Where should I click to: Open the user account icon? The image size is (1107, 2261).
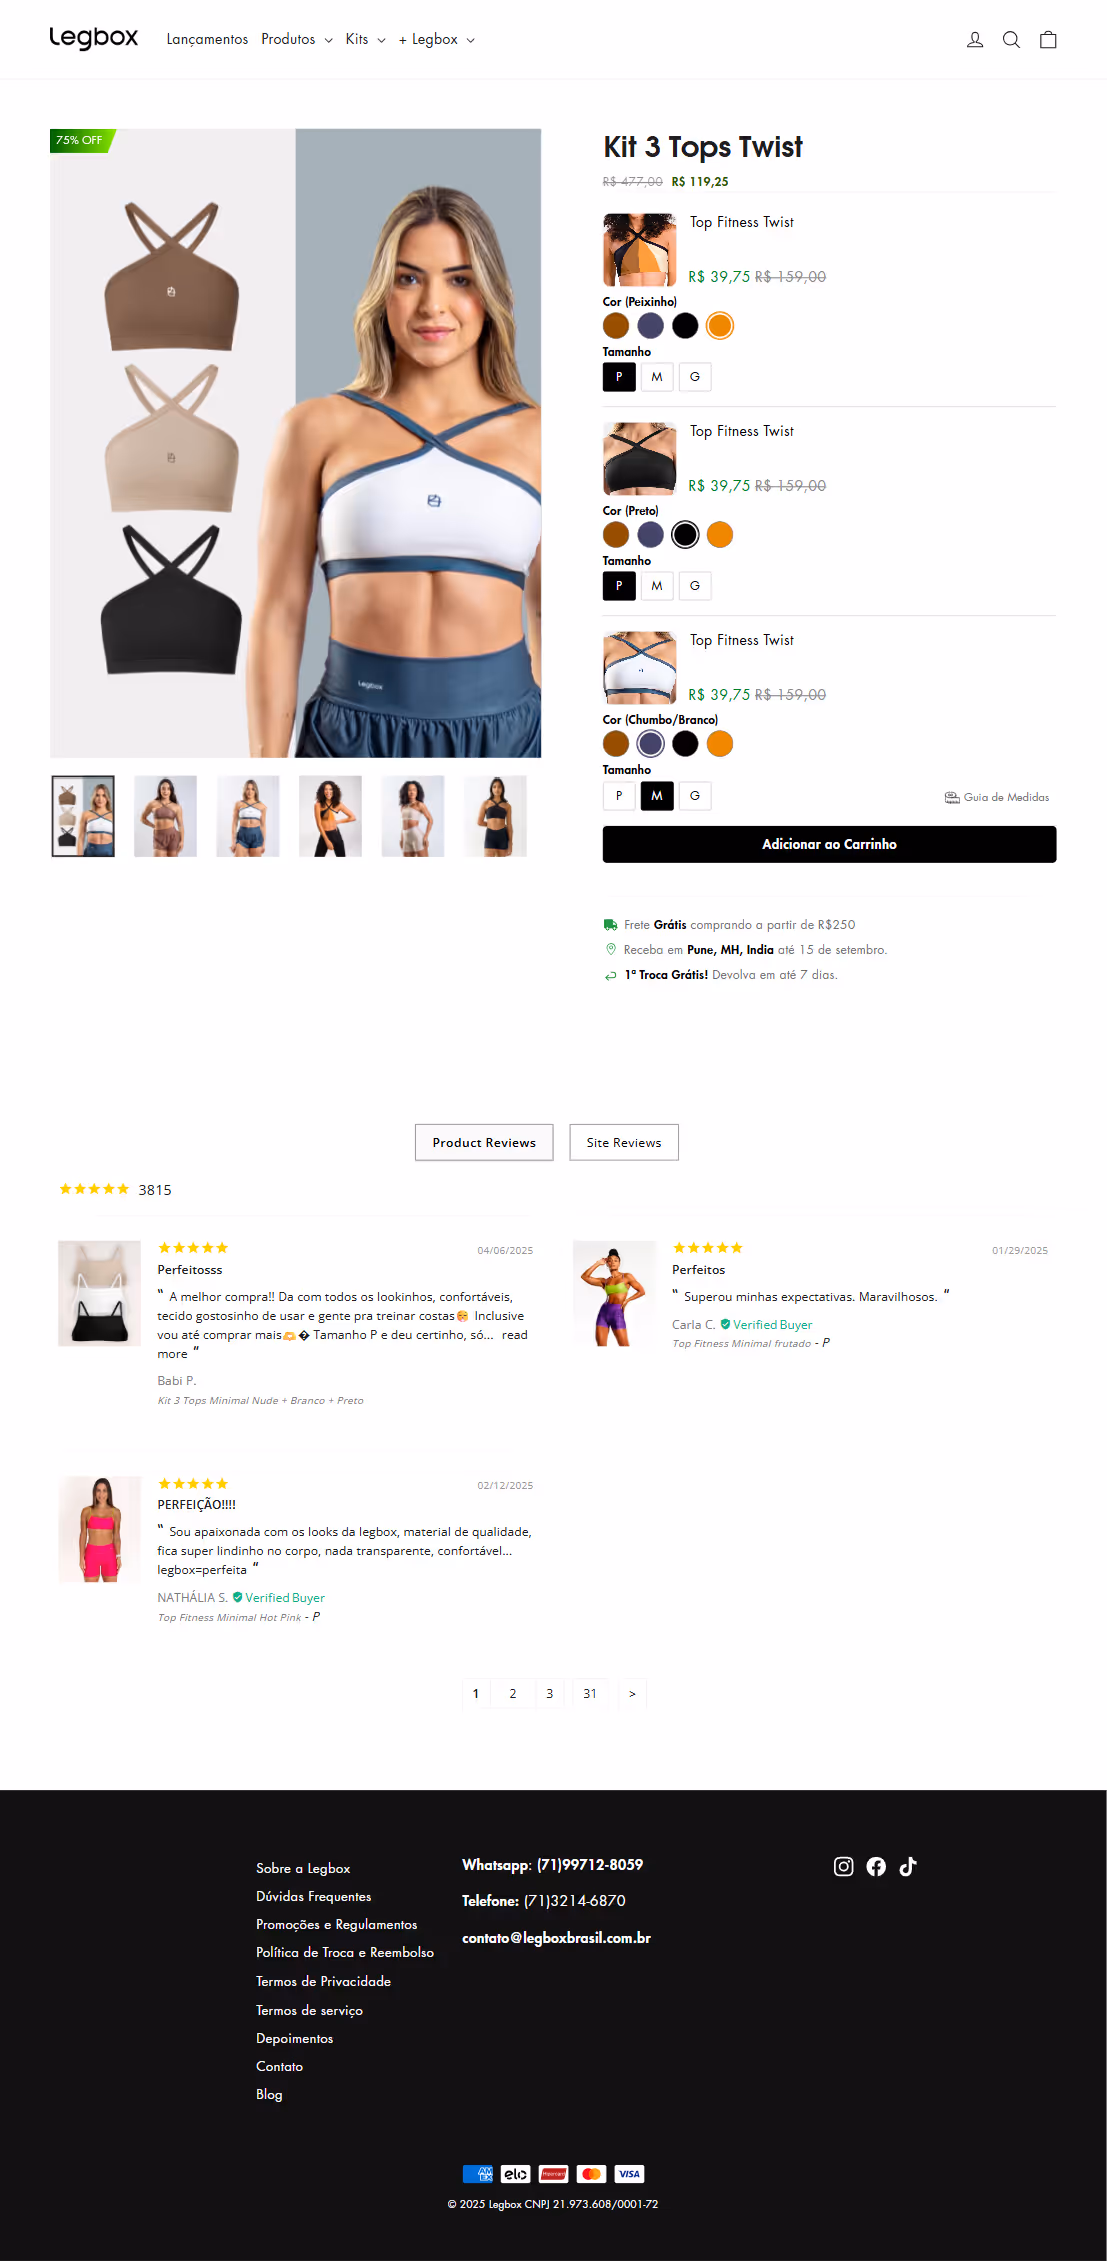[974, 40]
